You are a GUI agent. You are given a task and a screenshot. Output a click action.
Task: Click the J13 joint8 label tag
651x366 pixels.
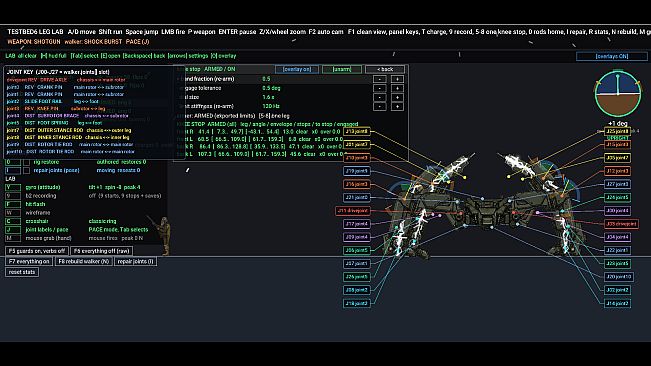pos(357,132)
